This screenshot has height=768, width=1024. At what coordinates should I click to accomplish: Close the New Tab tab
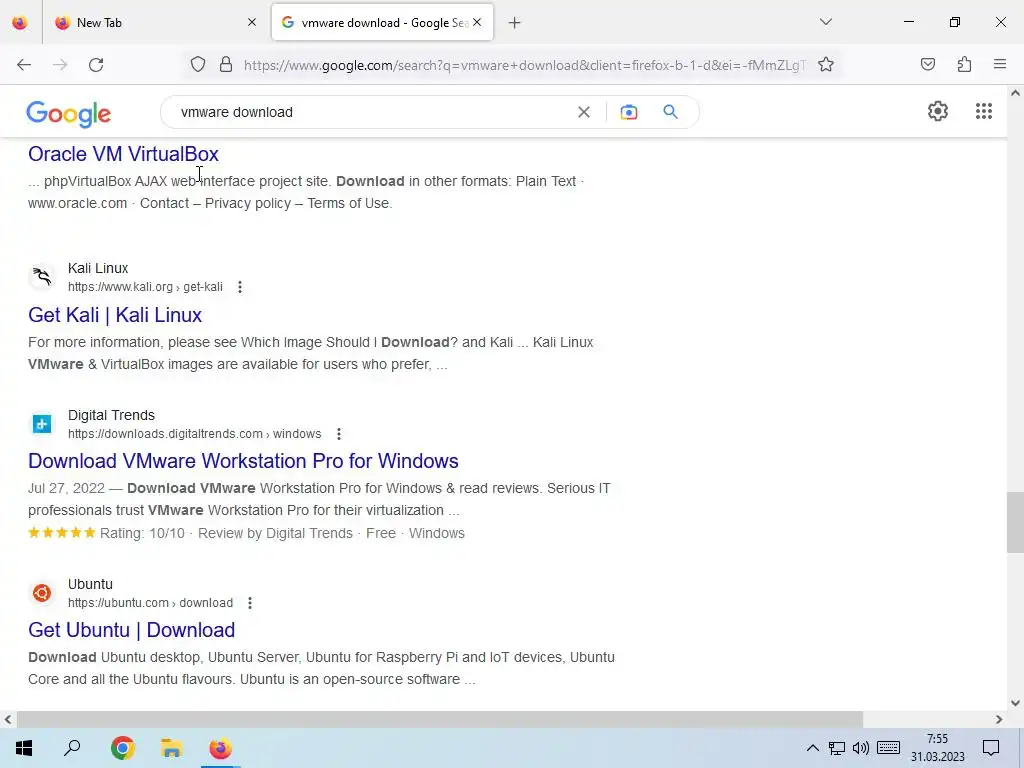click(252, 22)
